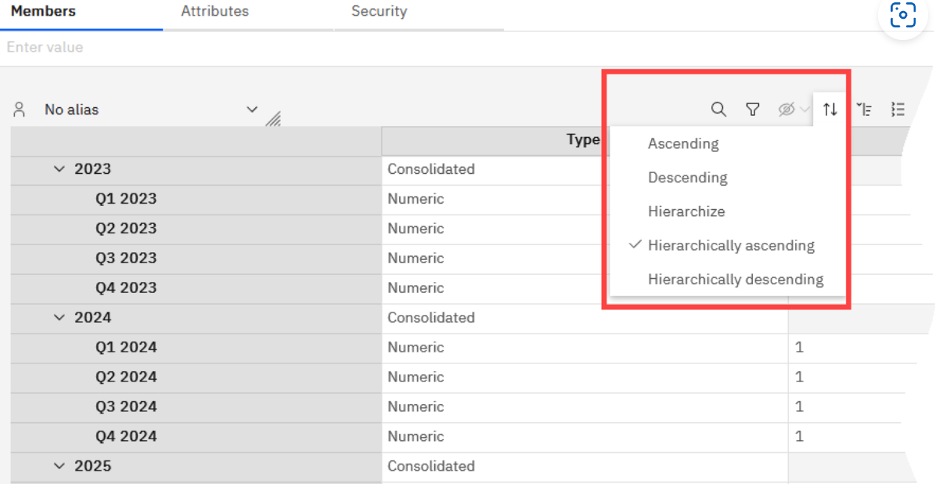Click the Enter value input field
Viewport: 936px width, 484px height.
tap(466, 48)
